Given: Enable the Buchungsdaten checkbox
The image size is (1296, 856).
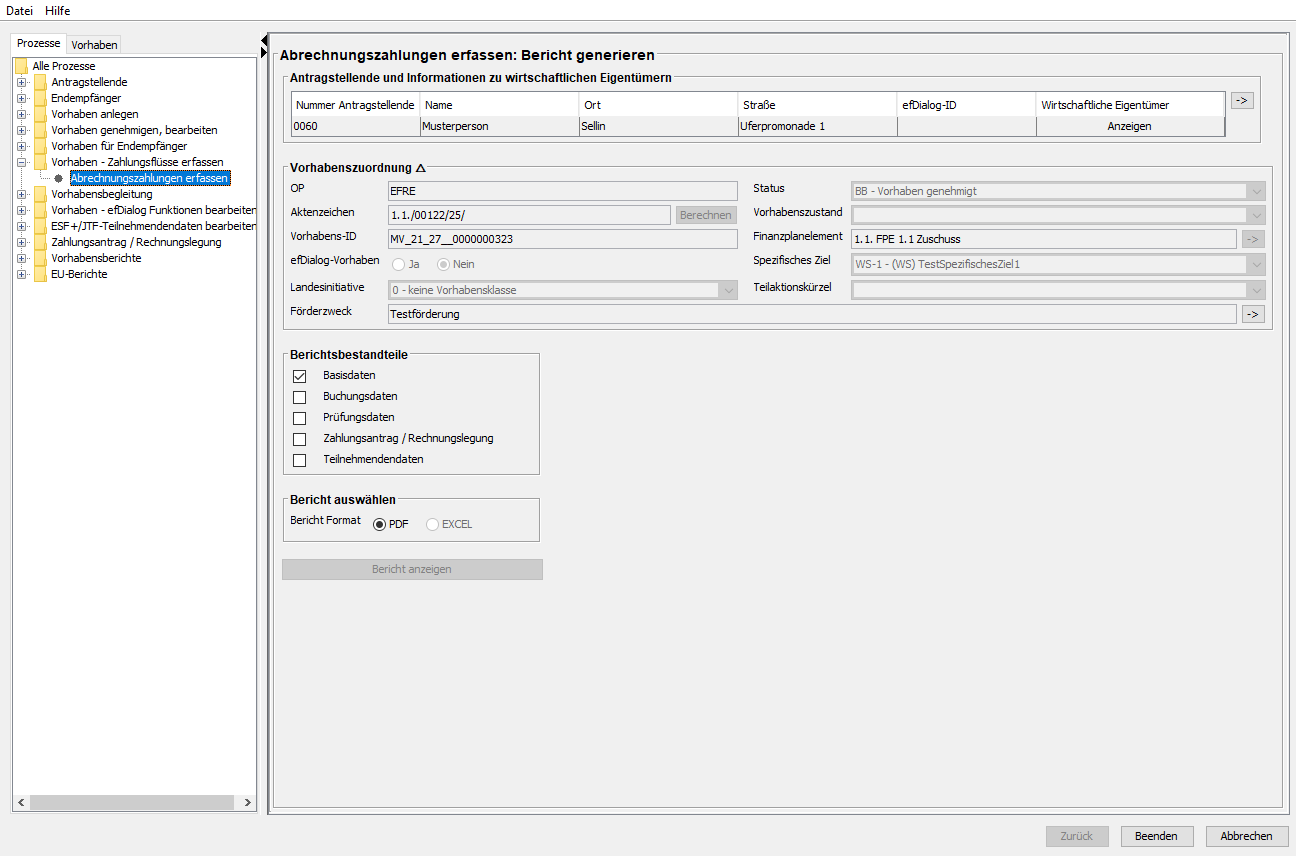Looking at the screenshot, I should [x=299, y=397].
